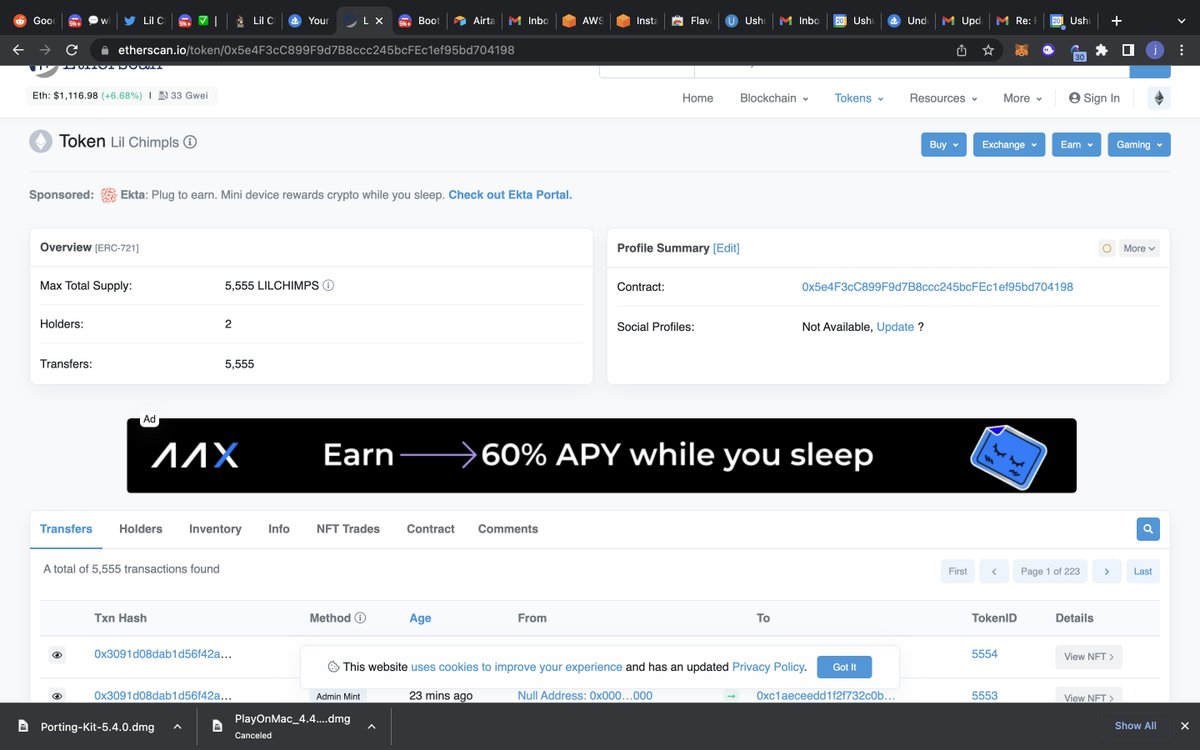1200x750 pixels.
Task: Switch to the Airtable browser tab
Action: (474, 20)
